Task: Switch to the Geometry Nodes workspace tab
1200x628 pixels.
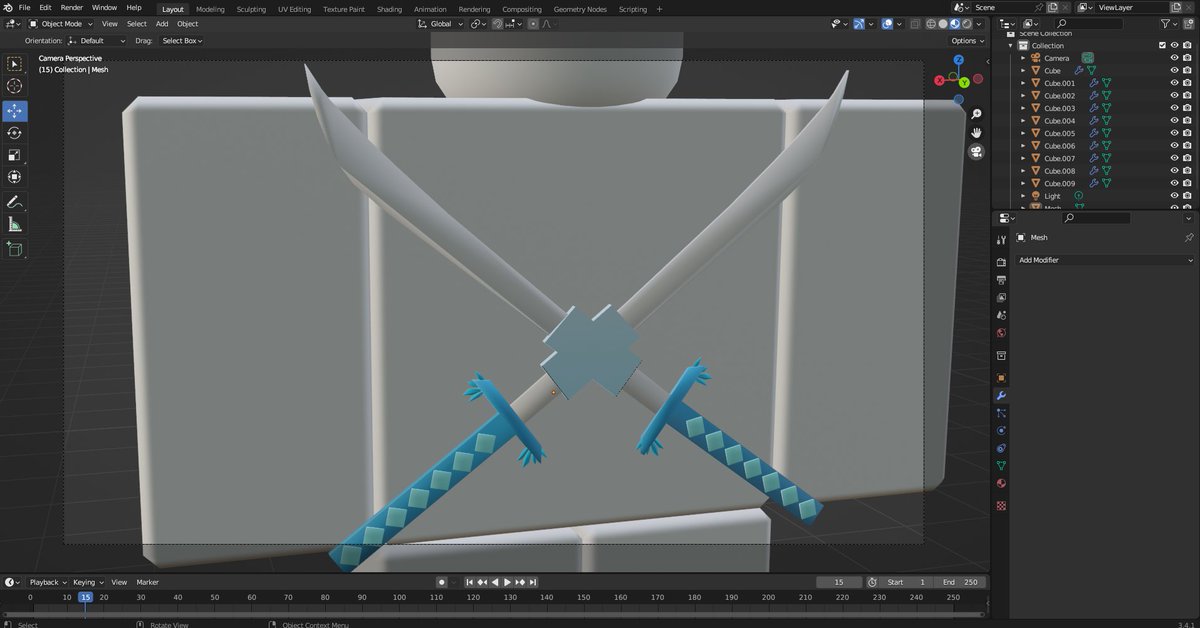Action: (580, 9)
